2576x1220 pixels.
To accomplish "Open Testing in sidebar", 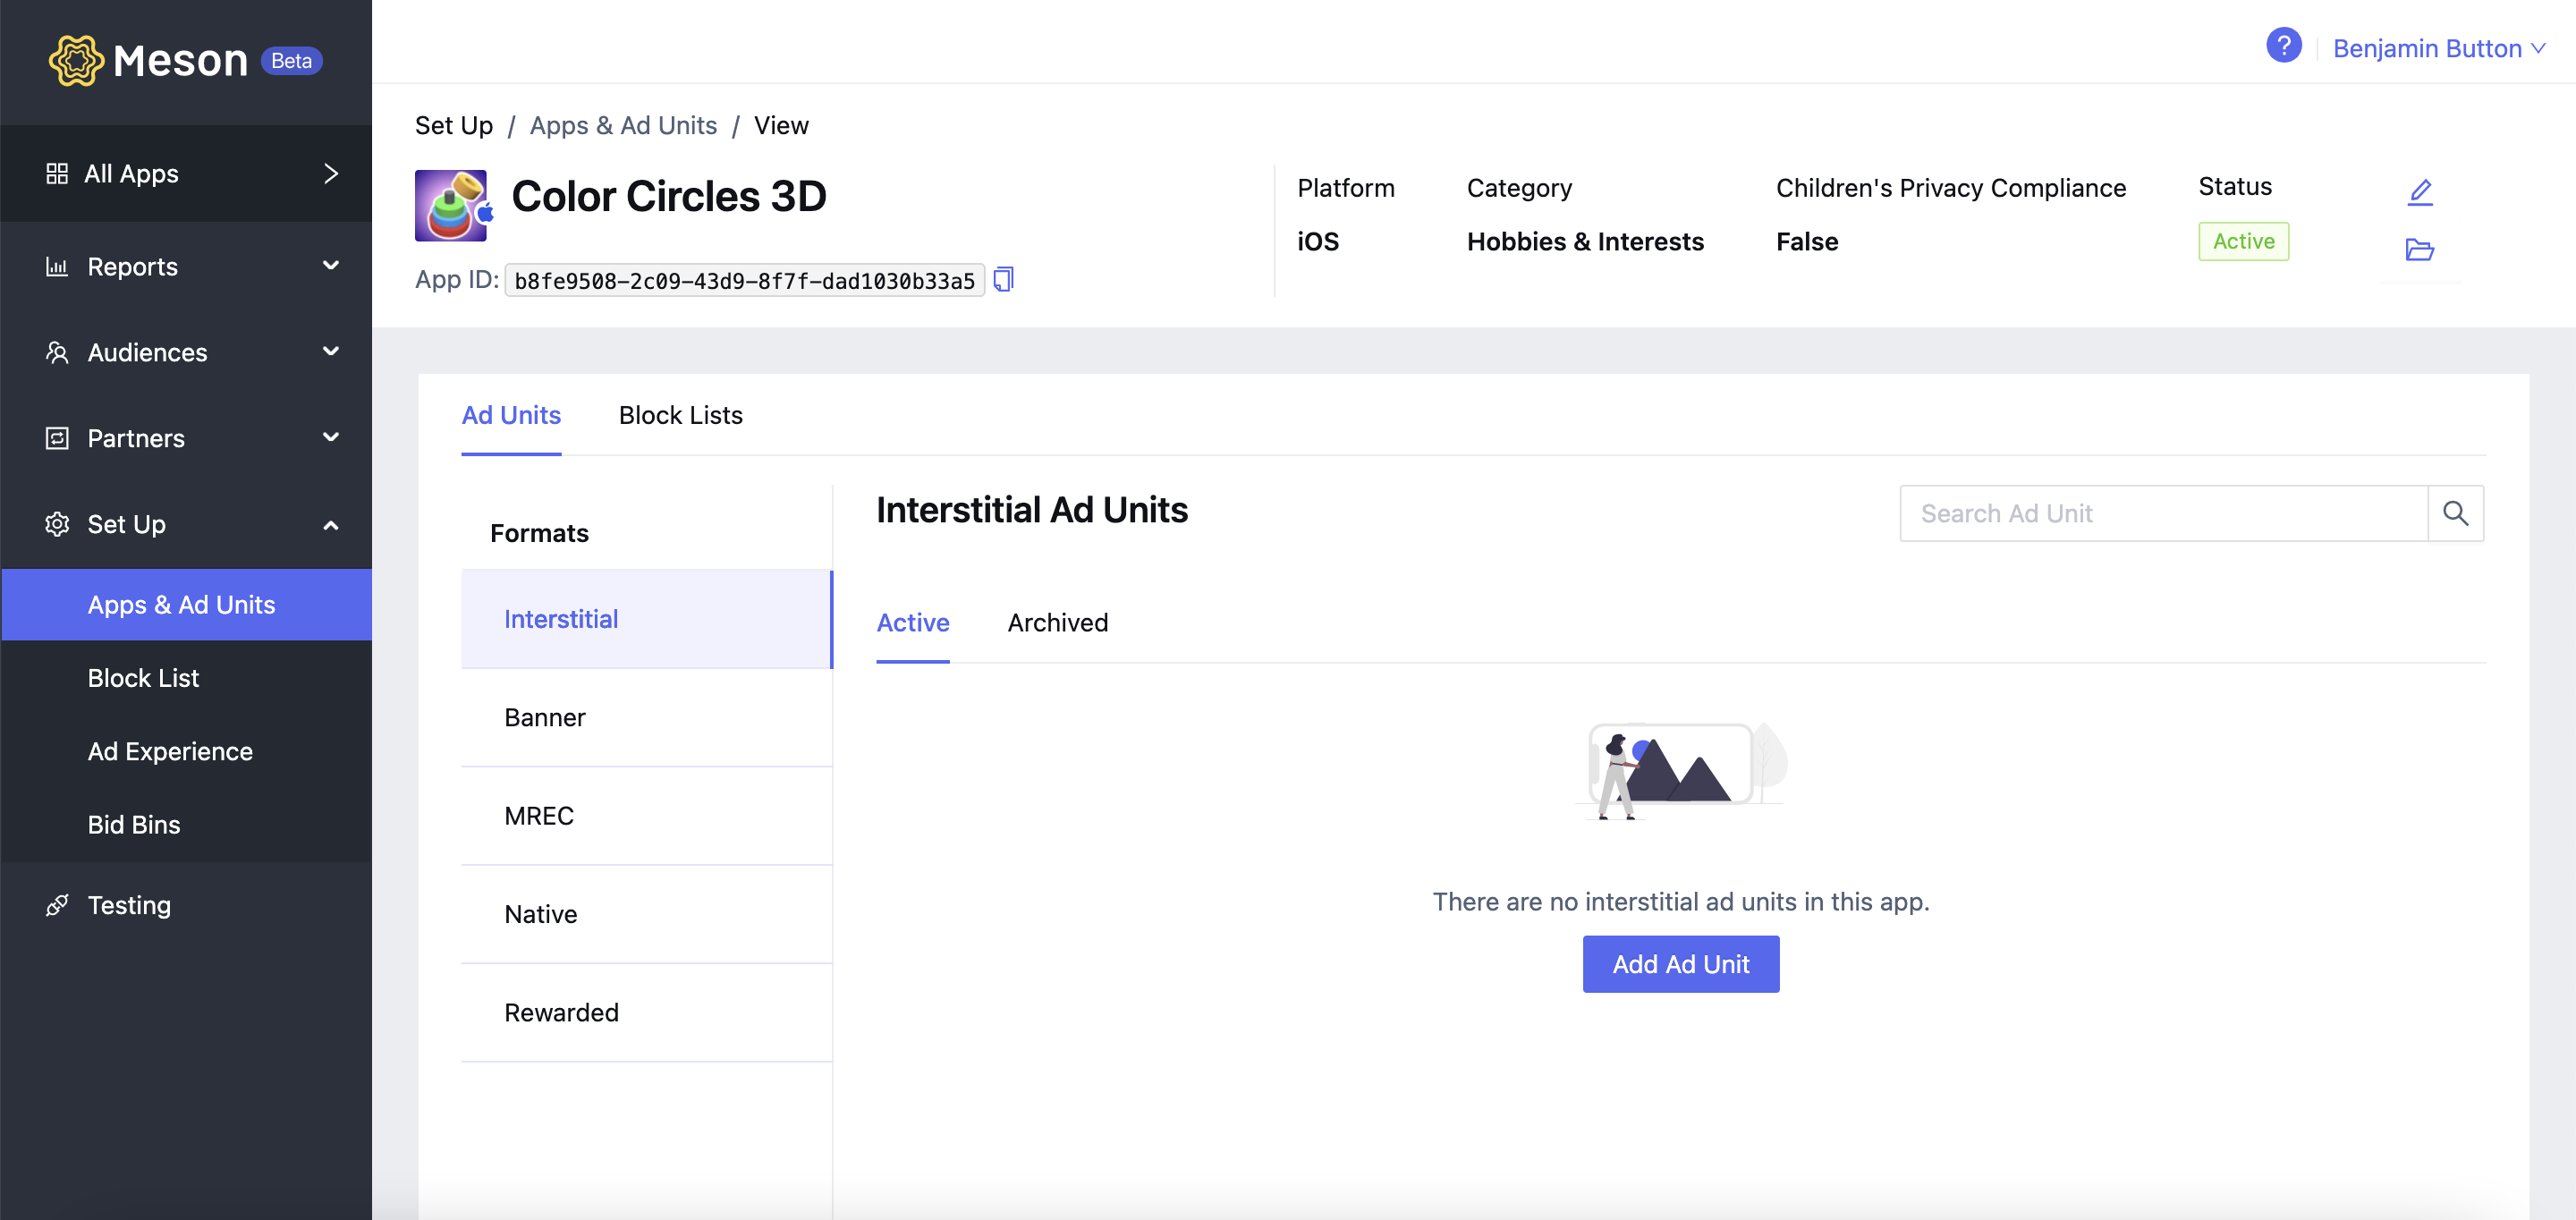I will 186,905.
